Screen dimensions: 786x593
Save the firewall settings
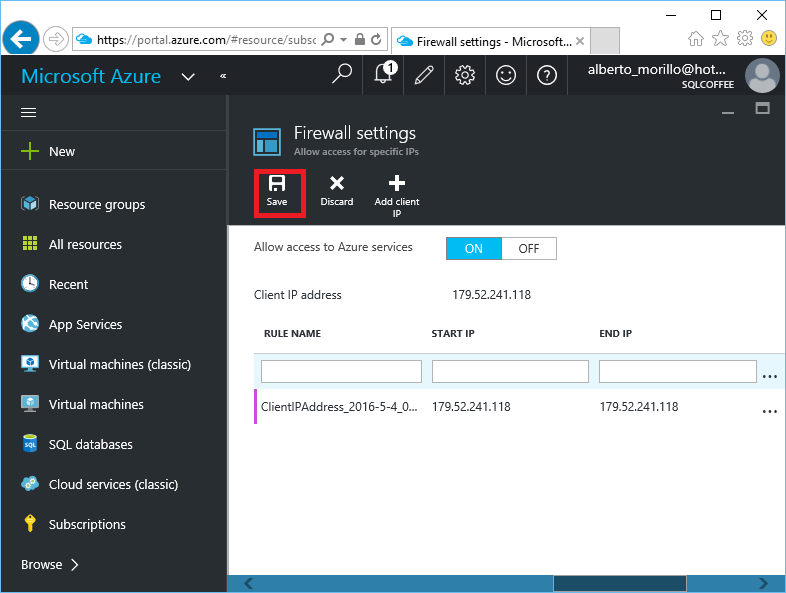(277, 190)
